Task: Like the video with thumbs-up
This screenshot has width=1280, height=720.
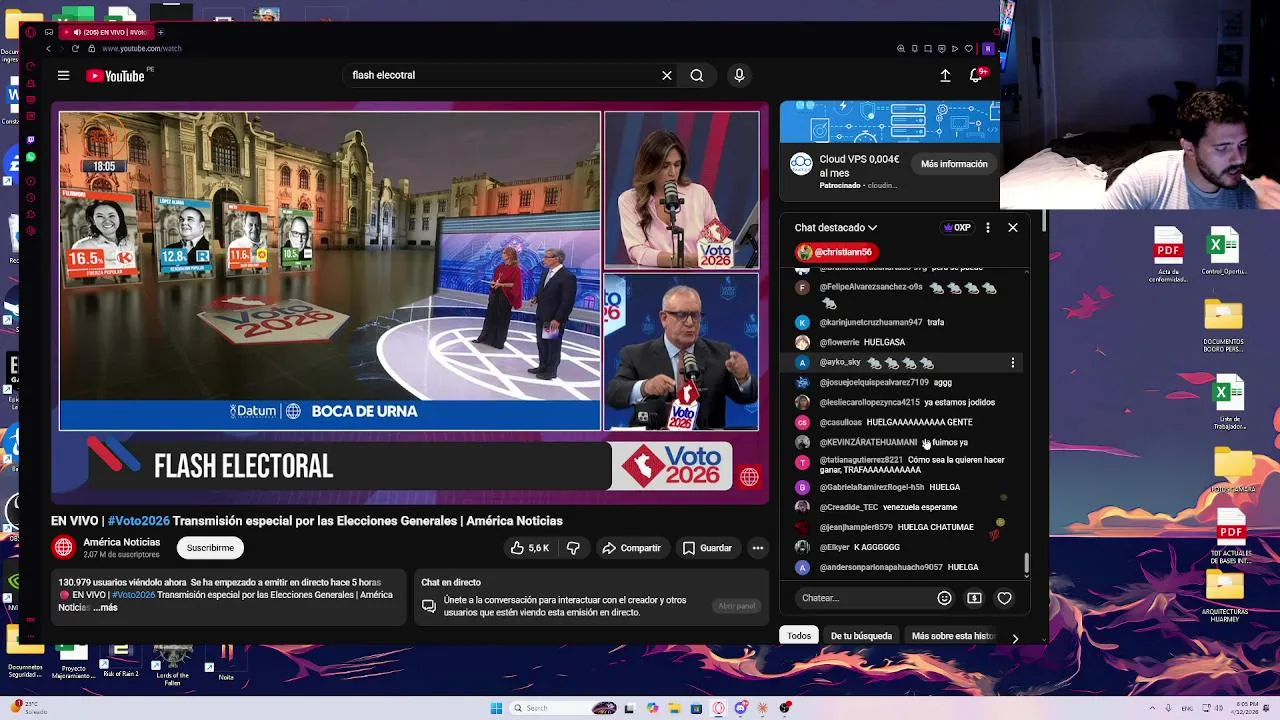Action: click(530, 548)
